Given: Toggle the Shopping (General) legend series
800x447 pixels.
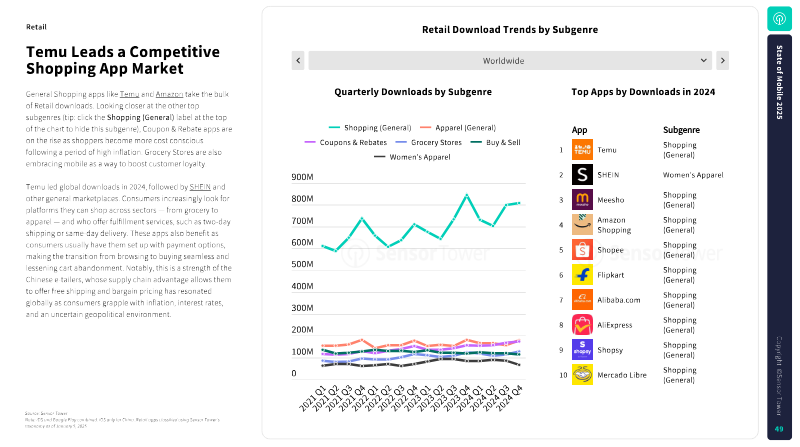Looking at the screenshot, I should [370, 128].
